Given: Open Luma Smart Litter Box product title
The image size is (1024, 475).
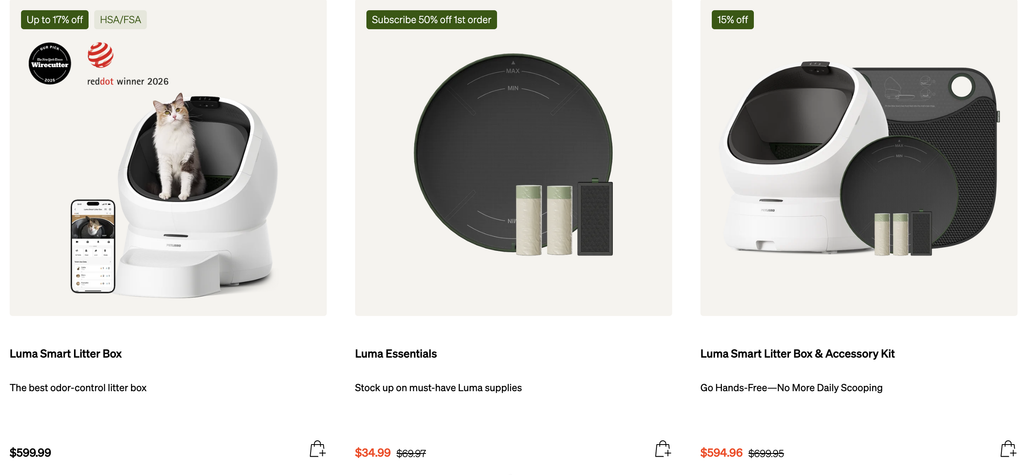Looking at the screenshot, I should (65, 353).
